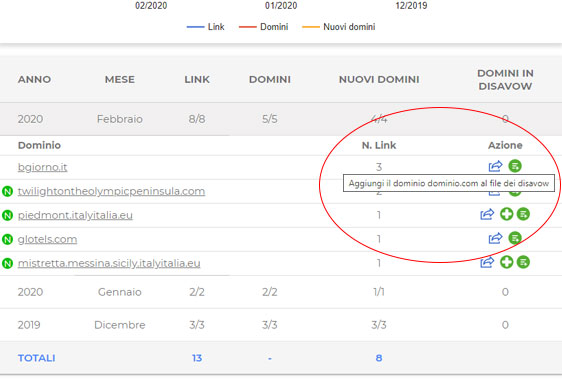The width and height of the screenshot is (562, 391).
Task: Click the N badge beside glotels.com
Action: [8, 239]
